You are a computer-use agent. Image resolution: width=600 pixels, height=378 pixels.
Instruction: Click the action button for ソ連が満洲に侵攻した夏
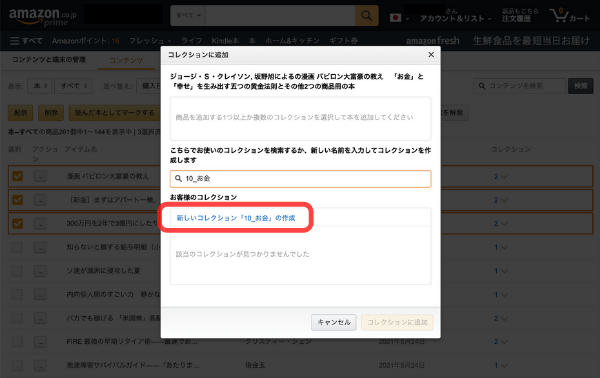tap(40, 271)
